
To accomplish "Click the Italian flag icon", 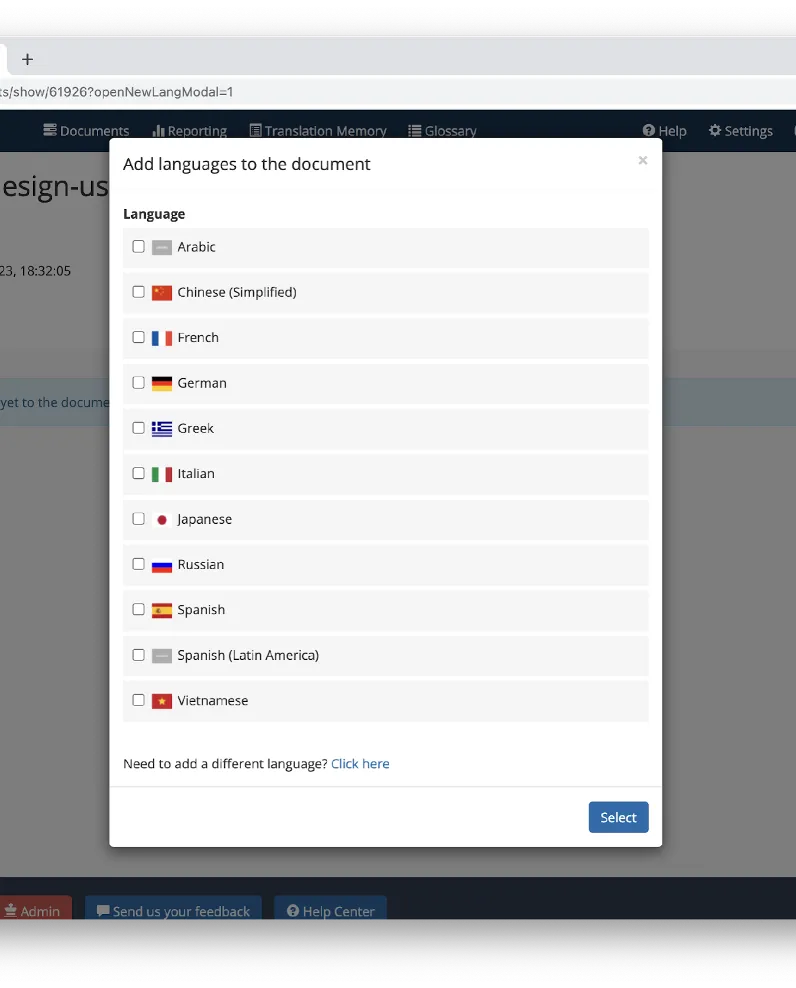I will point(162,474).
